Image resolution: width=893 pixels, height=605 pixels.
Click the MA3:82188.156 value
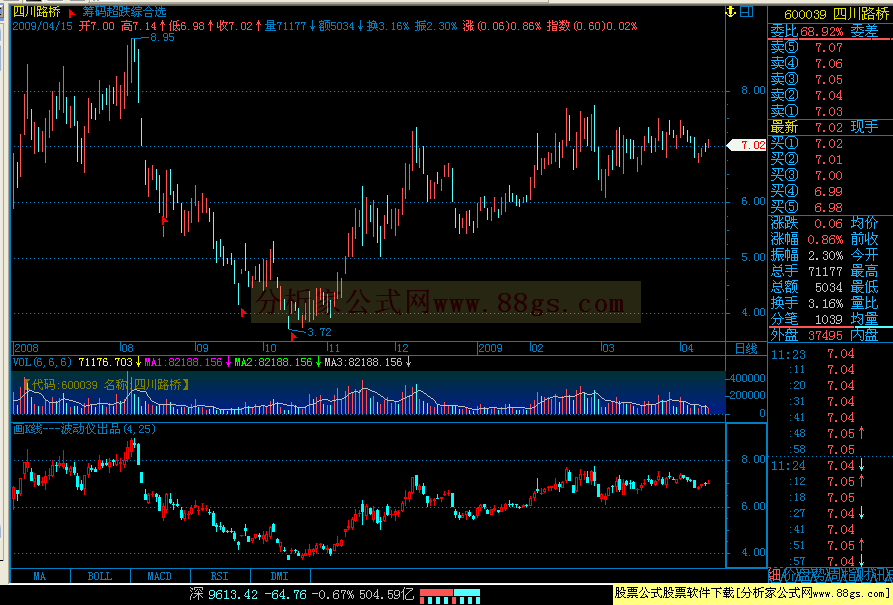[363, 362]
